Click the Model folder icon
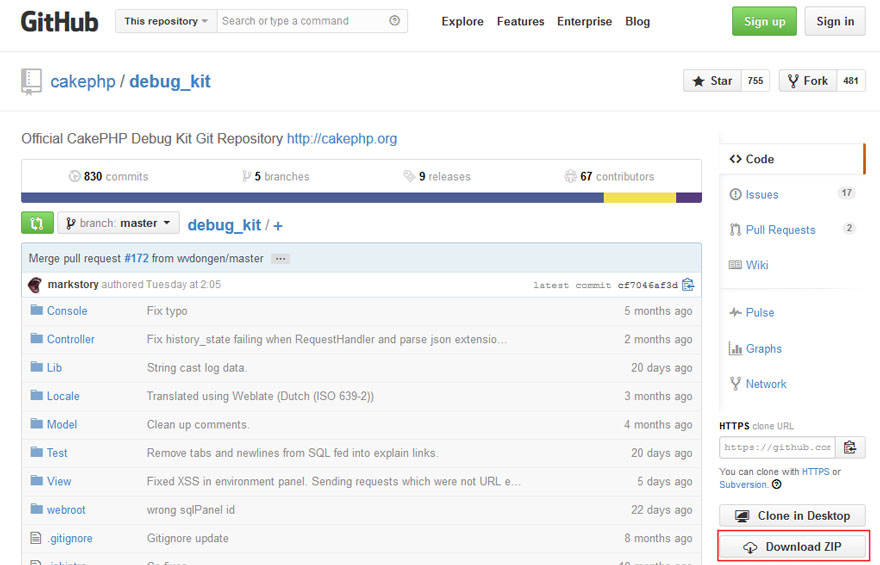Screen dimensions: 880x565 coord(36,424)
